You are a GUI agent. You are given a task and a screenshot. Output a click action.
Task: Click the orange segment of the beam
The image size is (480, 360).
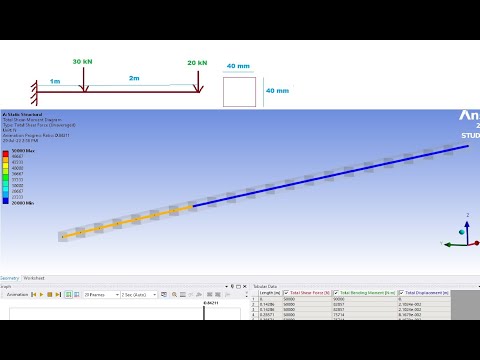(x=128, y=221)
